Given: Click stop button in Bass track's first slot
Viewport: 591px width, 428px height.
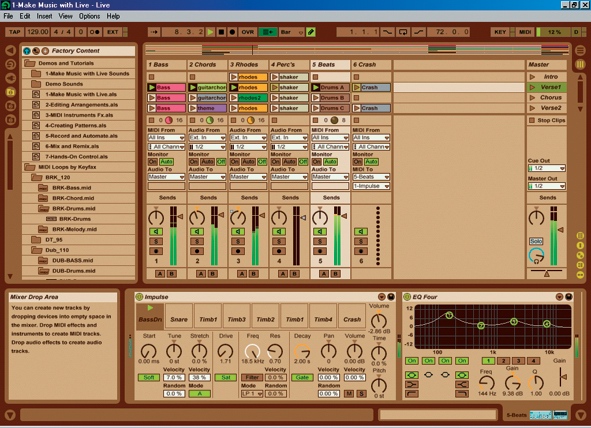Looking at the screenshot, I should click(151, 77).
